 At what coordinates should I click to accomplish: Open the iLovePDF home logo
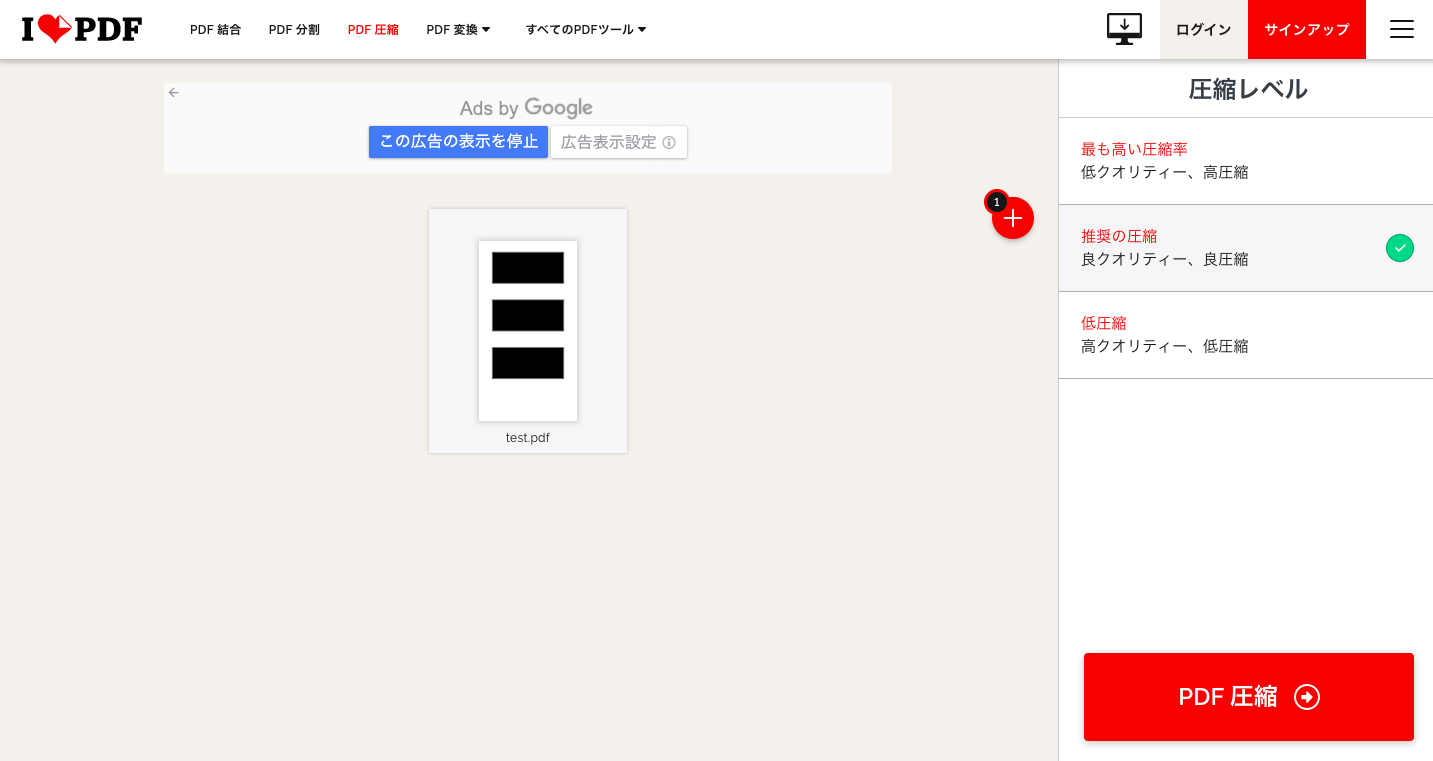(82, 29)
